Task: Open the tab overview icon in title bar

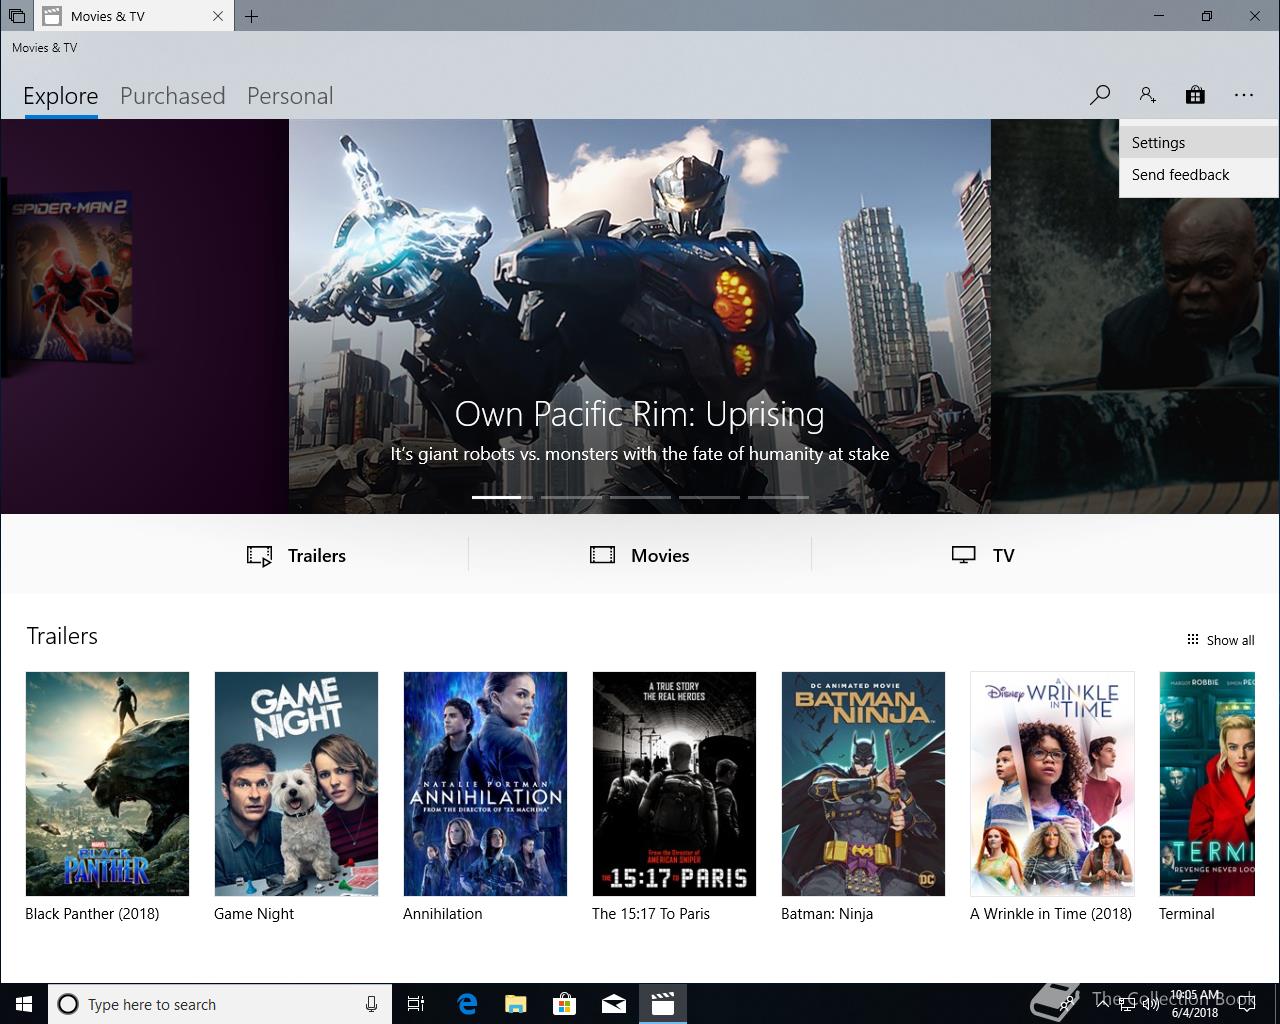Action: point(16,16)
